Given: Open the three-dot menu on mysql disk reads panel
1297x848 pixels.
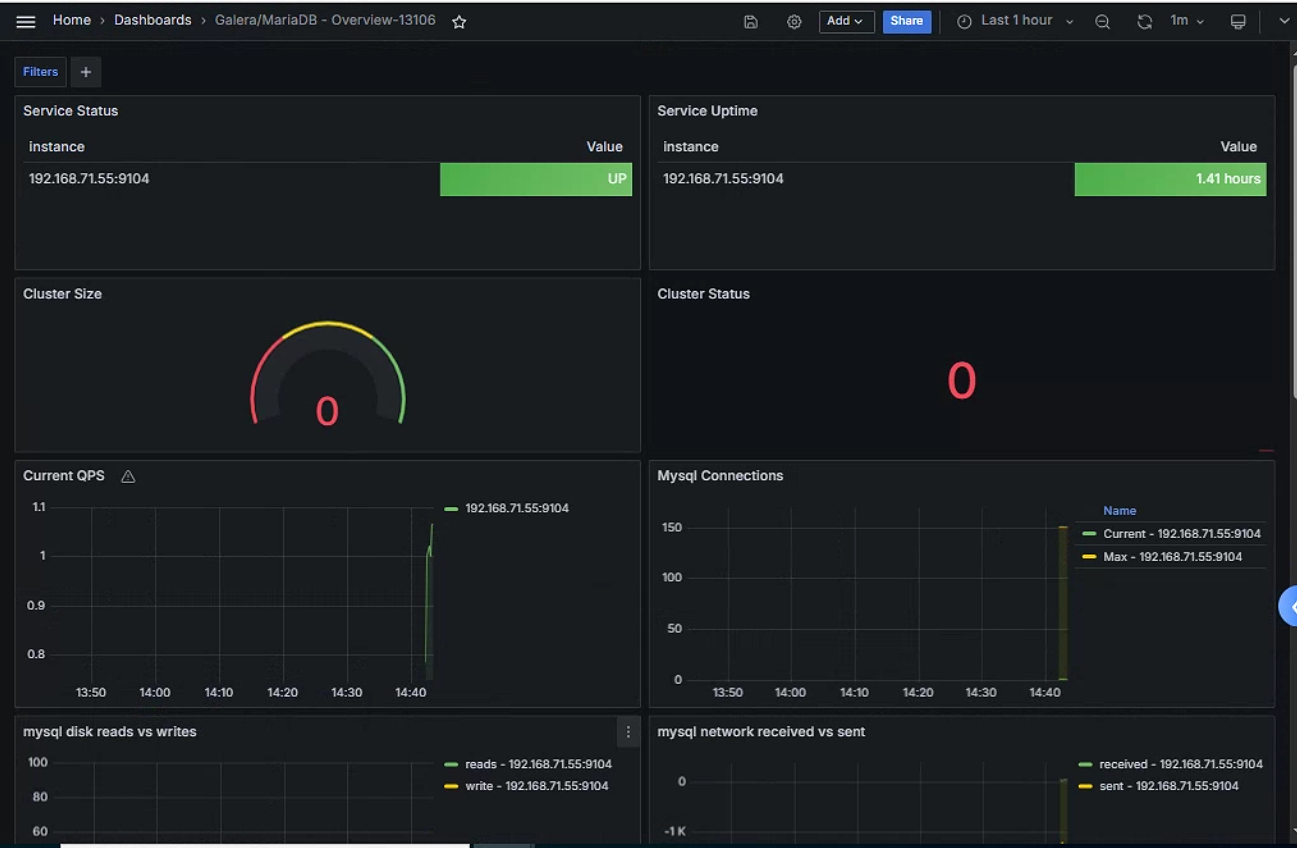Looking at the screenshot, I should 628,732.
